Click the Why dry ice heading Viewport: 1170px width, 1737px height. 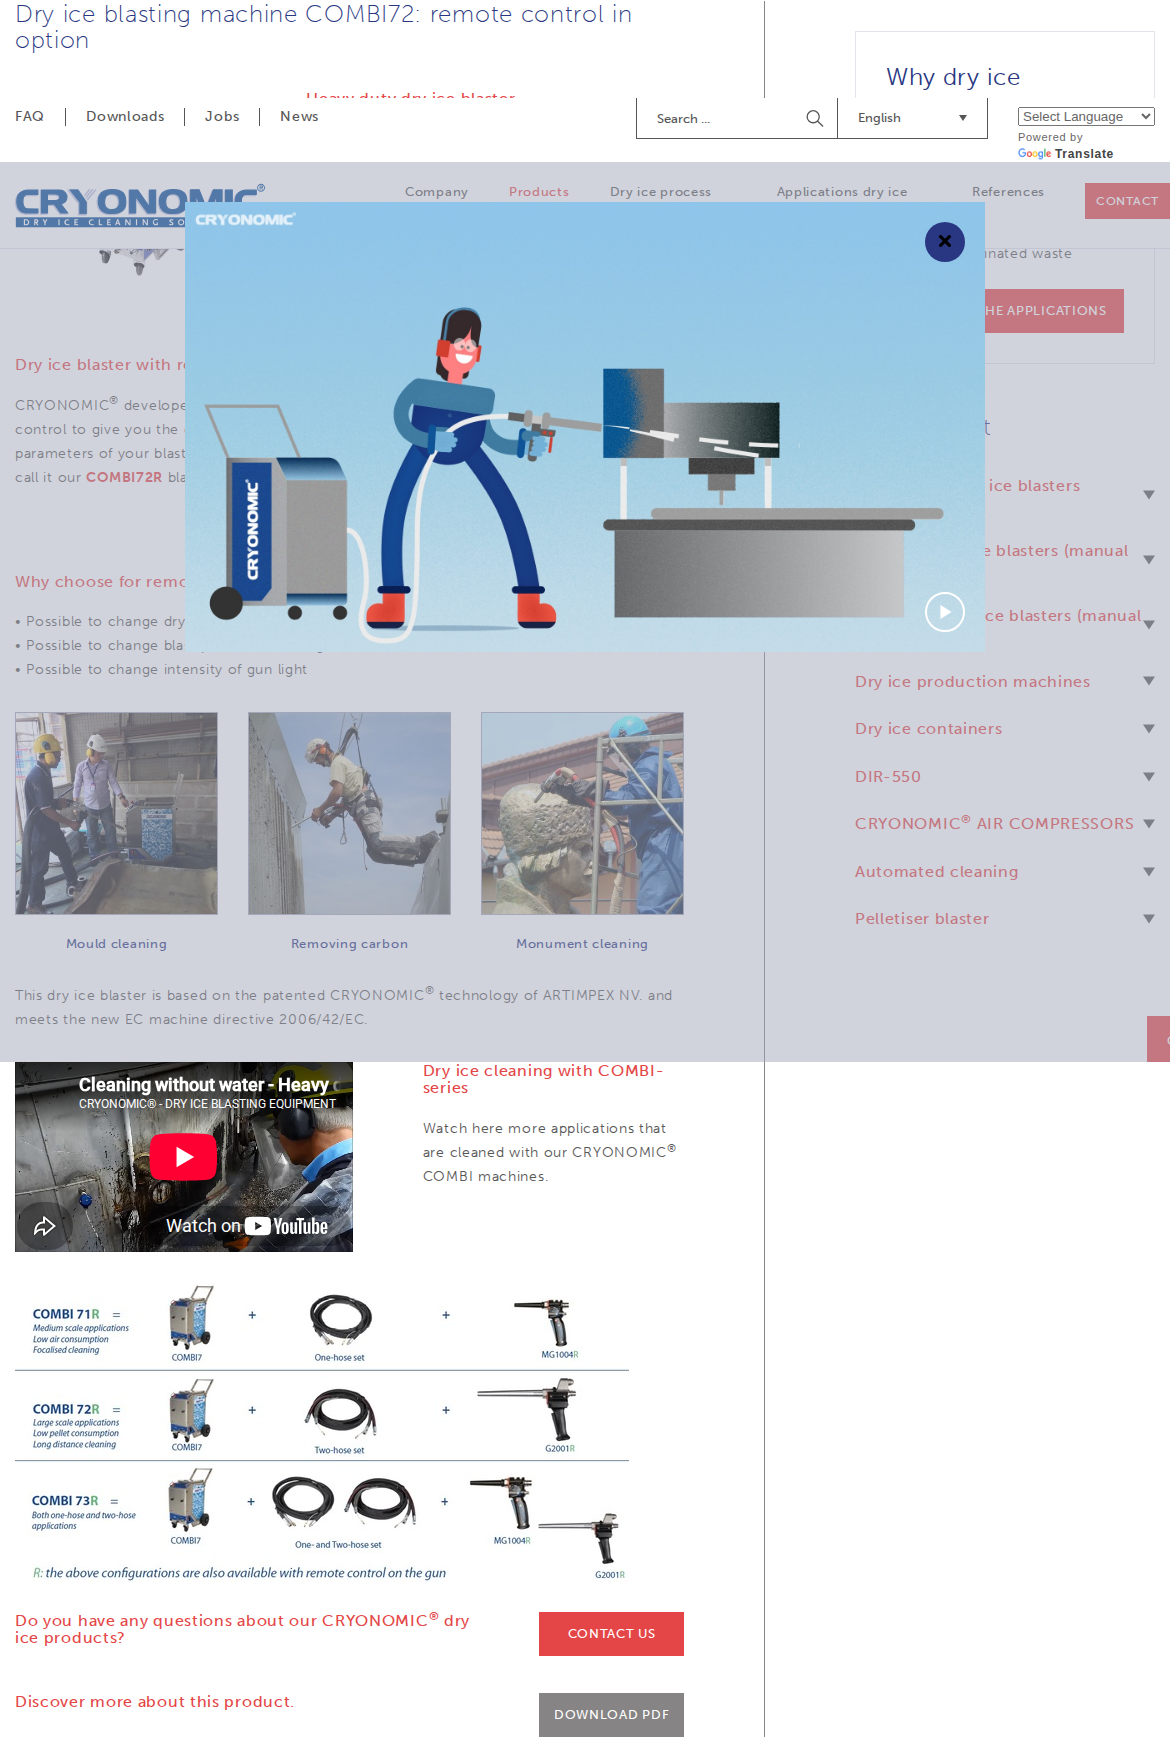coord(953,77)
